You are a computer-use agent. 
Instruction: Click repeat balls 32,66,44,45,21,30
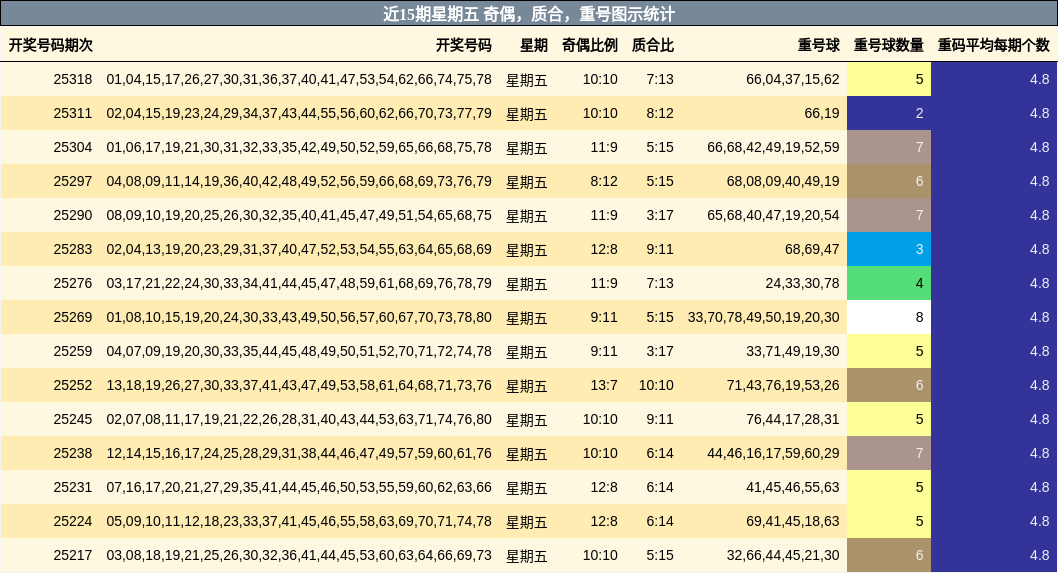pos(783,555)
